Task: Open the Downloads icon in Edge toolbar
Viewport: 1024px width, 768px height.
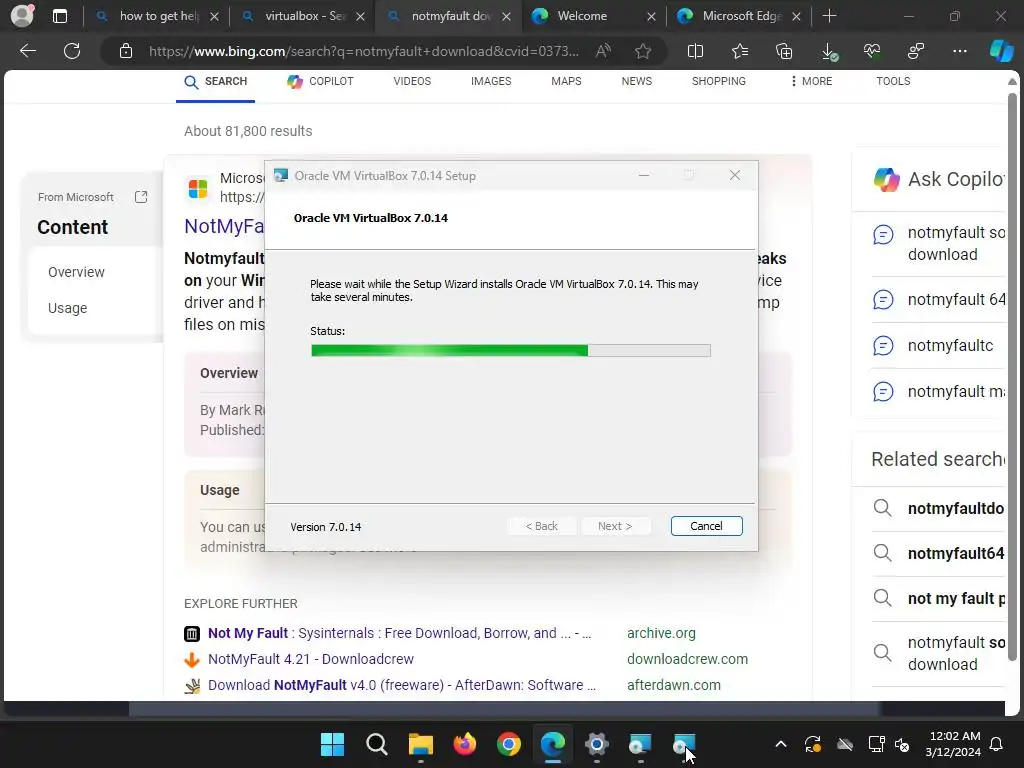Action: coord(829,51)
